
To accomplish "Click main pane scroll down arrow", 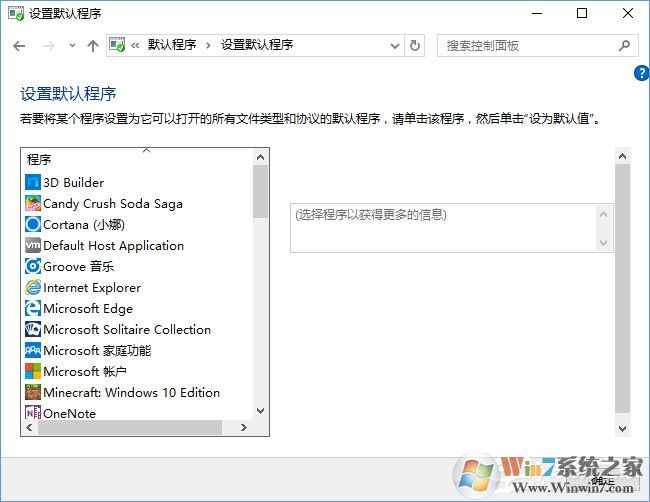I will pos(622,429).
